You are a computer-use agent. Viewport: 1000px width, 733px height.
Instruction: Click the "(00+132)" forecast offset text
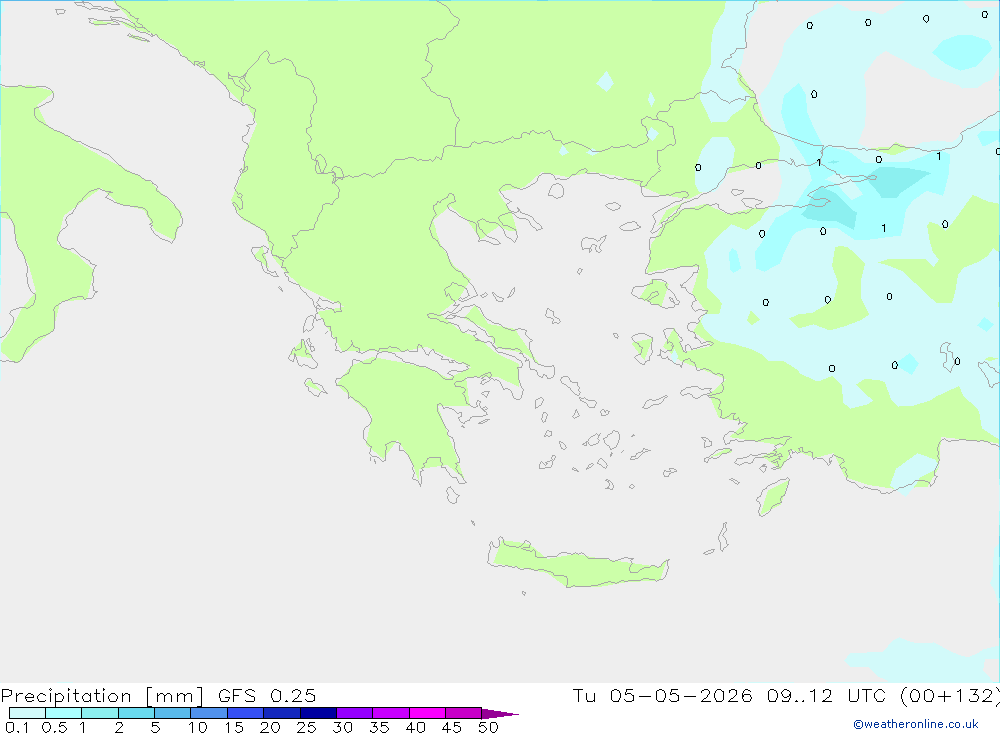(x=950, y=695)
